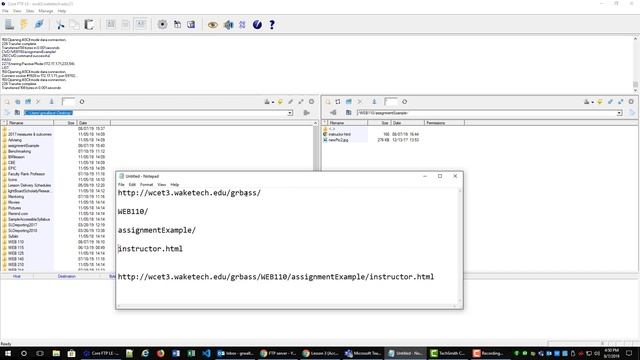
Task: Click the WEB110/ line in Notepad
Action: tap(133, 211)
